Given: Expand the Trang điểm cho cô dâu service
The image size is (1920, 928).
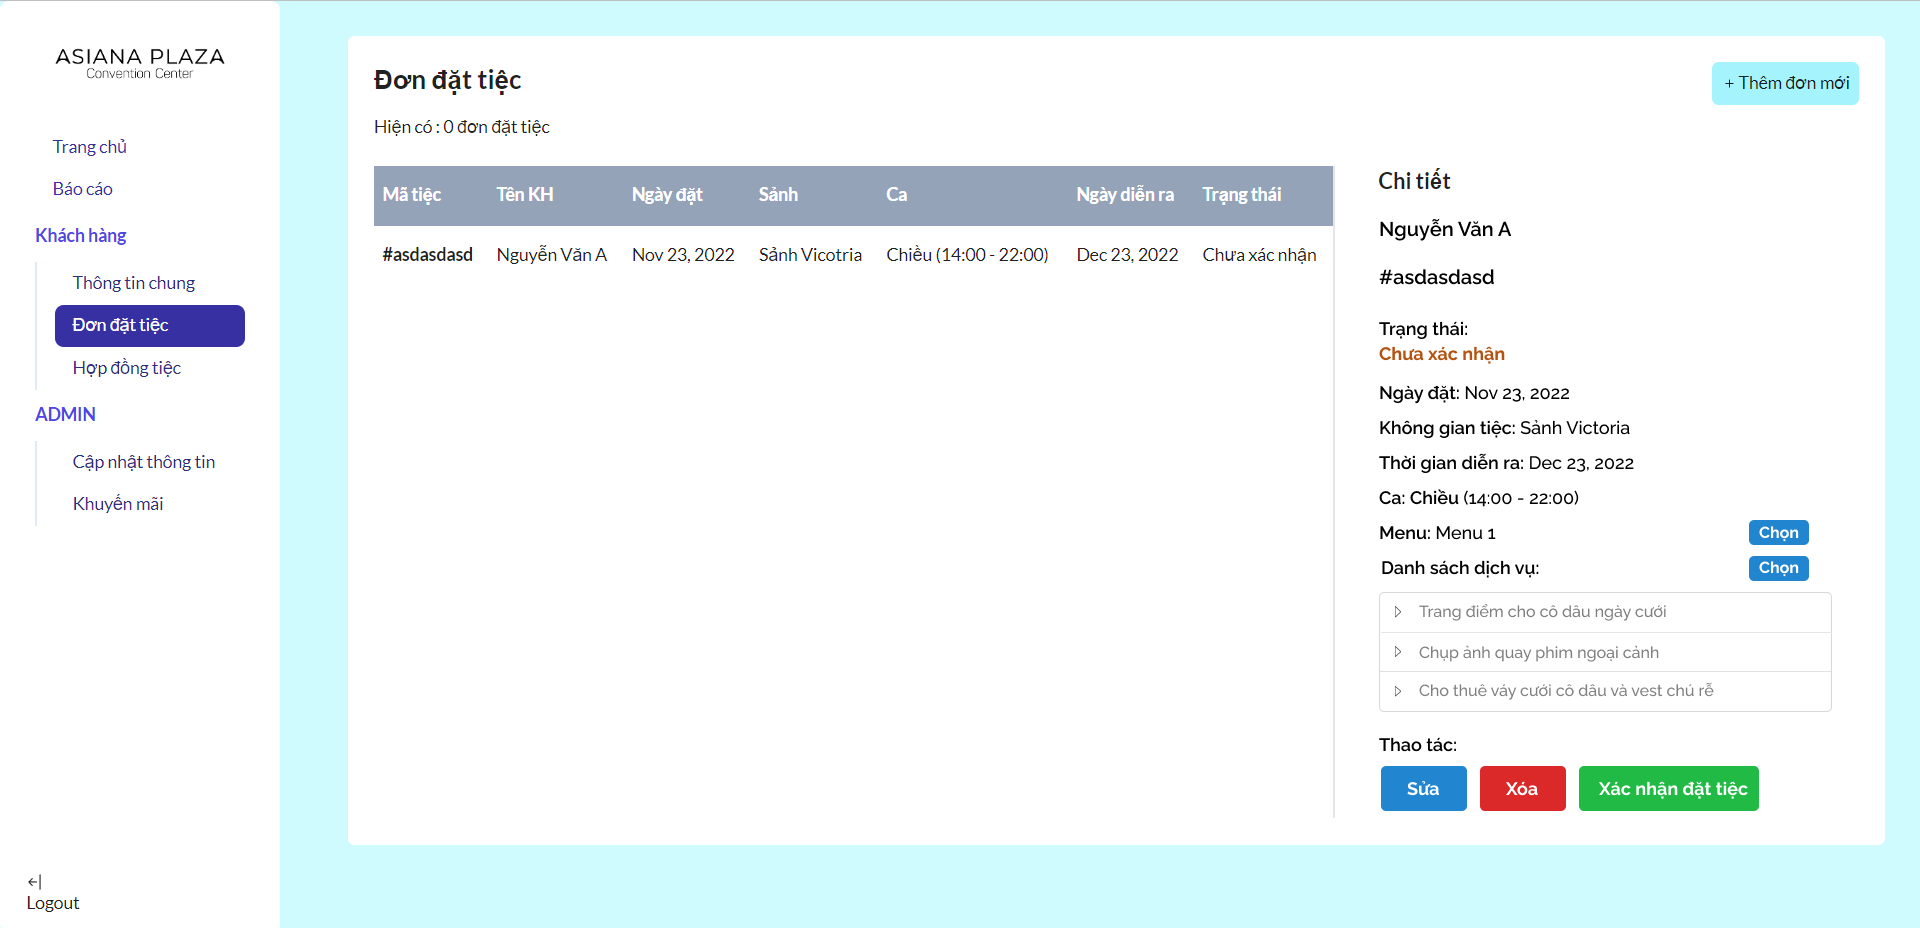Looking at the screenshot, I should point(1399,611).
